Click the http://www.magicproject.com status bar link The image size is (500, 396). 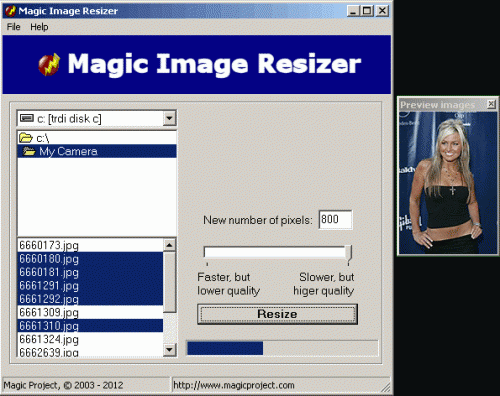(x=234, y=385)
